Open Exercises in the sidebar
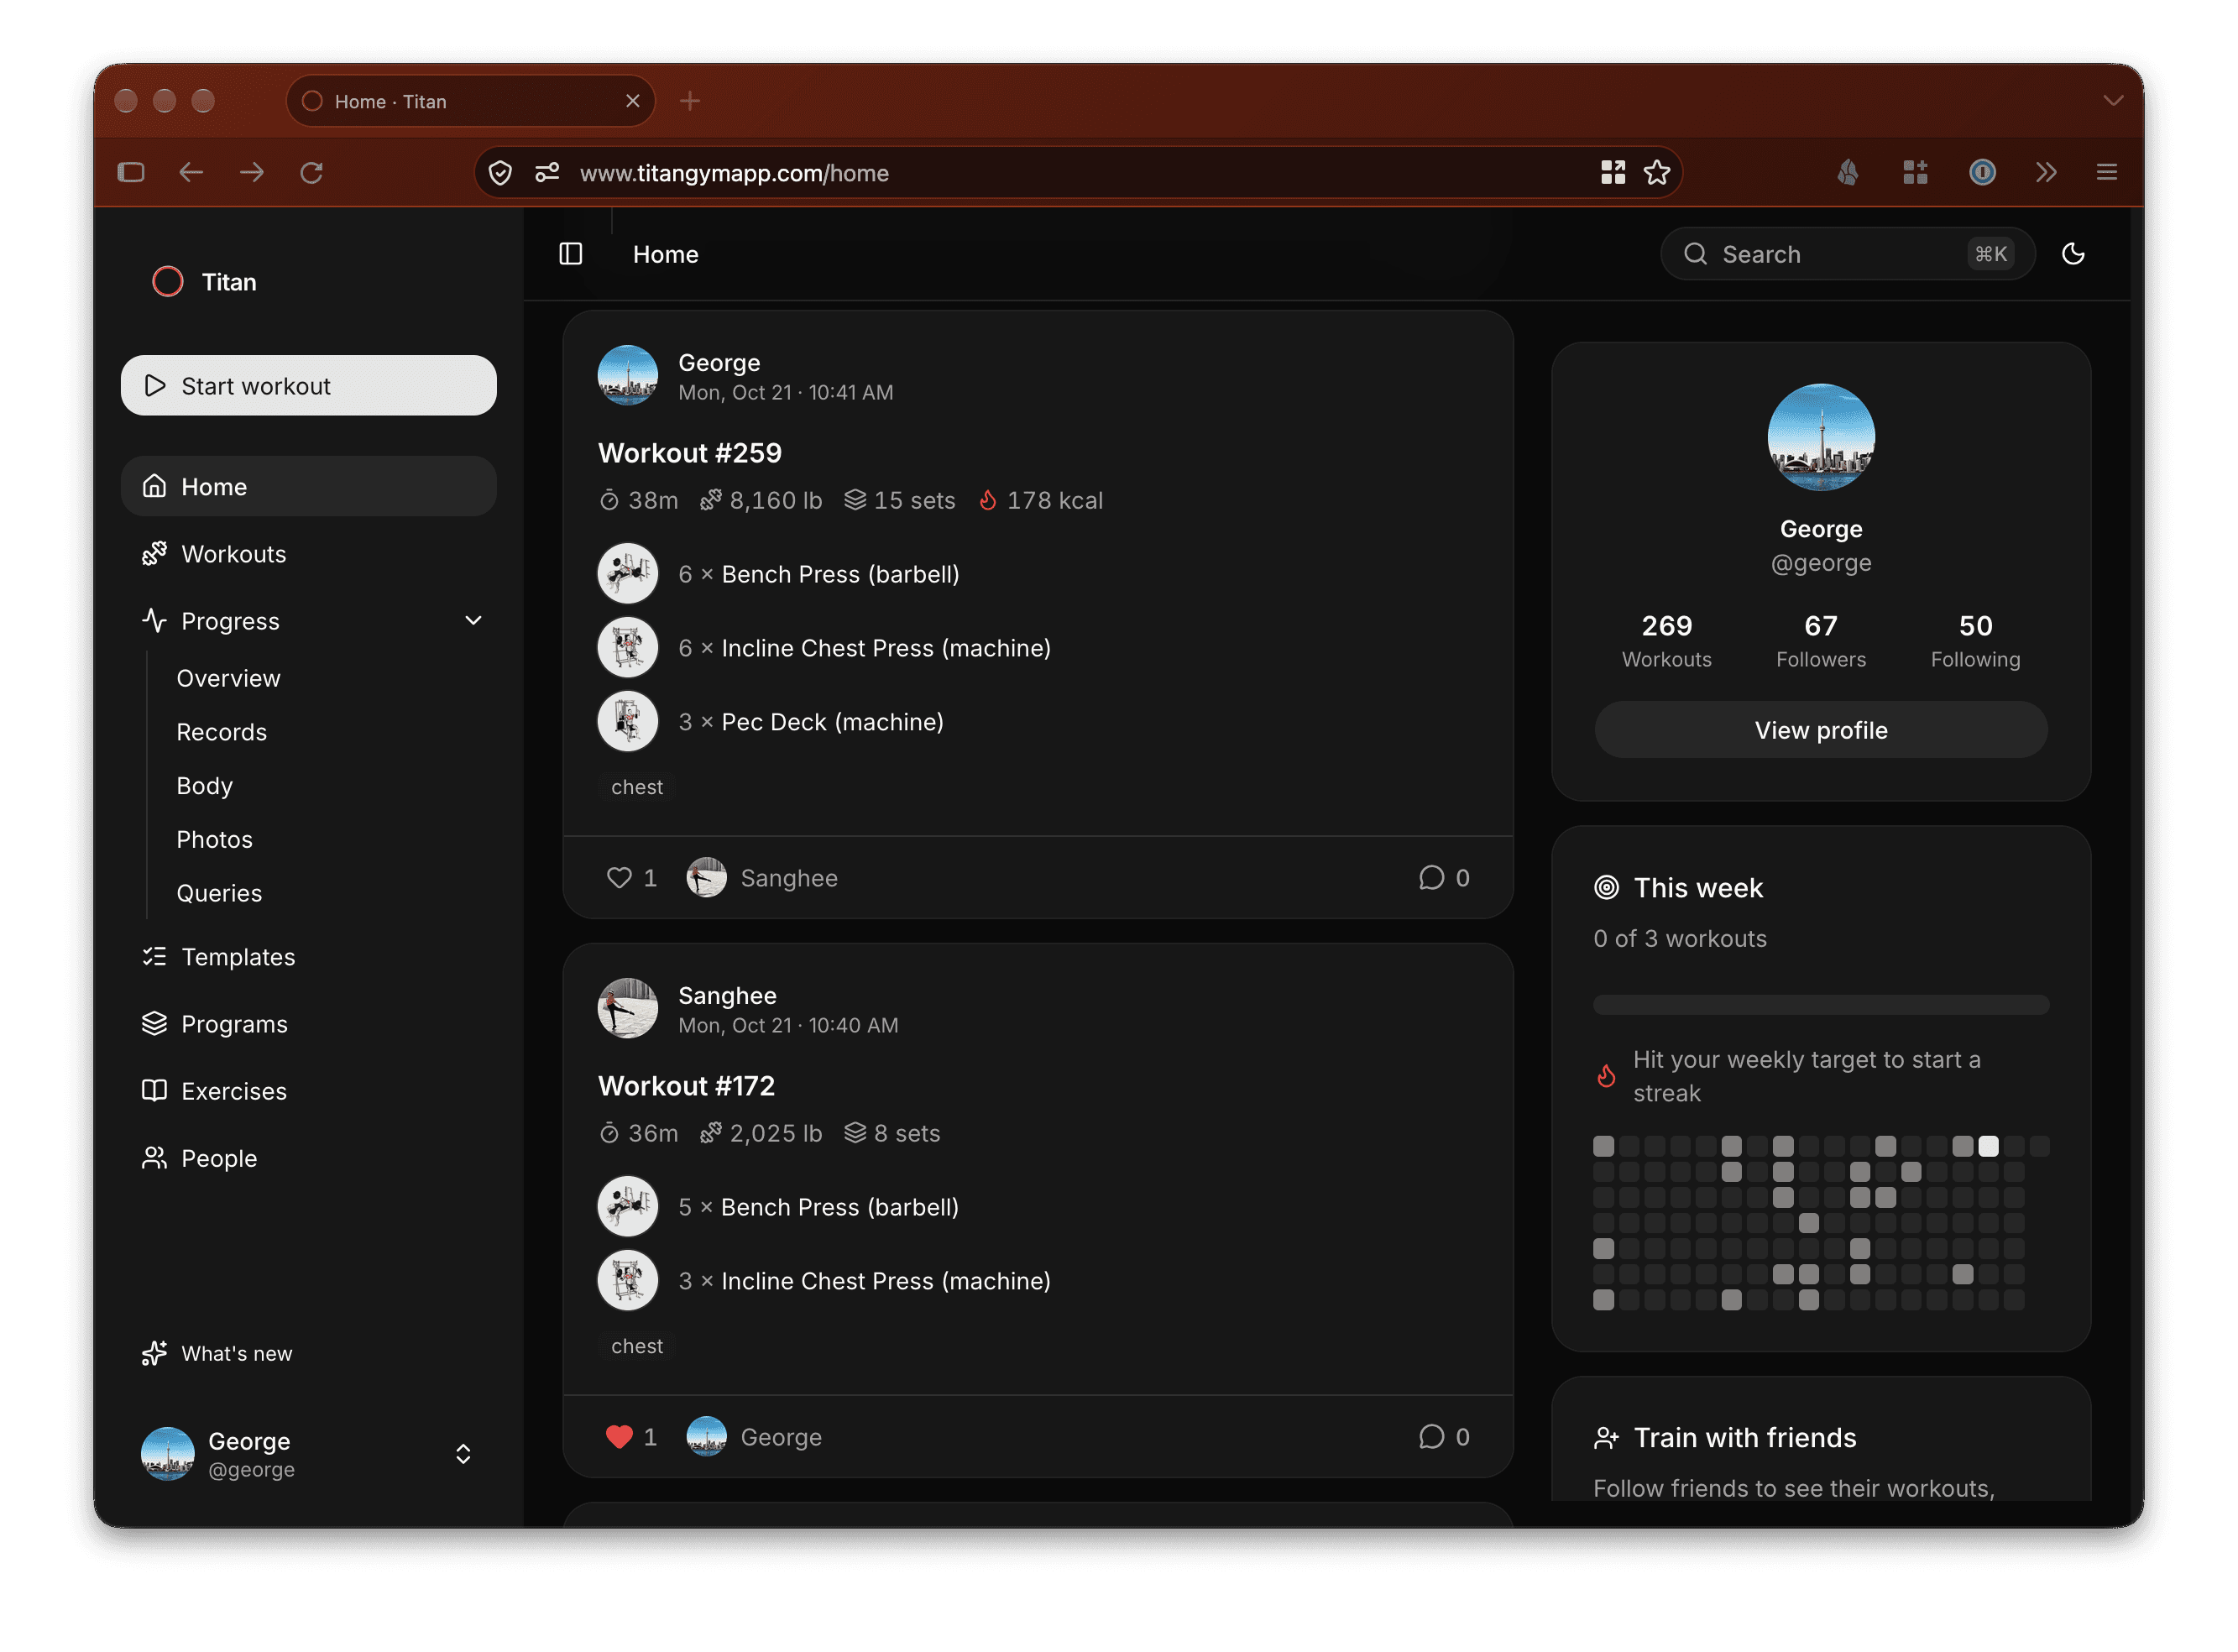Viewport: 2238px width, 1652px height. [308, 1091]
